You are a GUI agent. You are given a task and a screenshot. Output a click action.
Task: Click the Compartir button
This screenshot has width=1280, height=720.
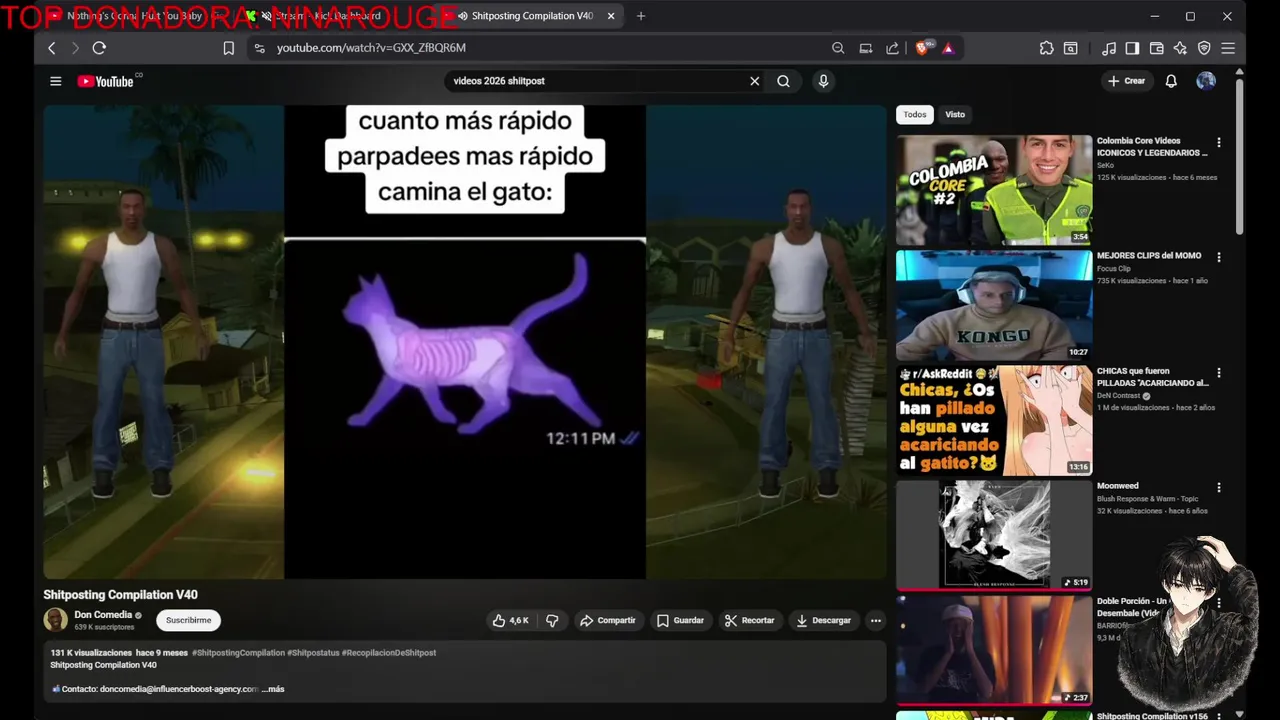608,621
